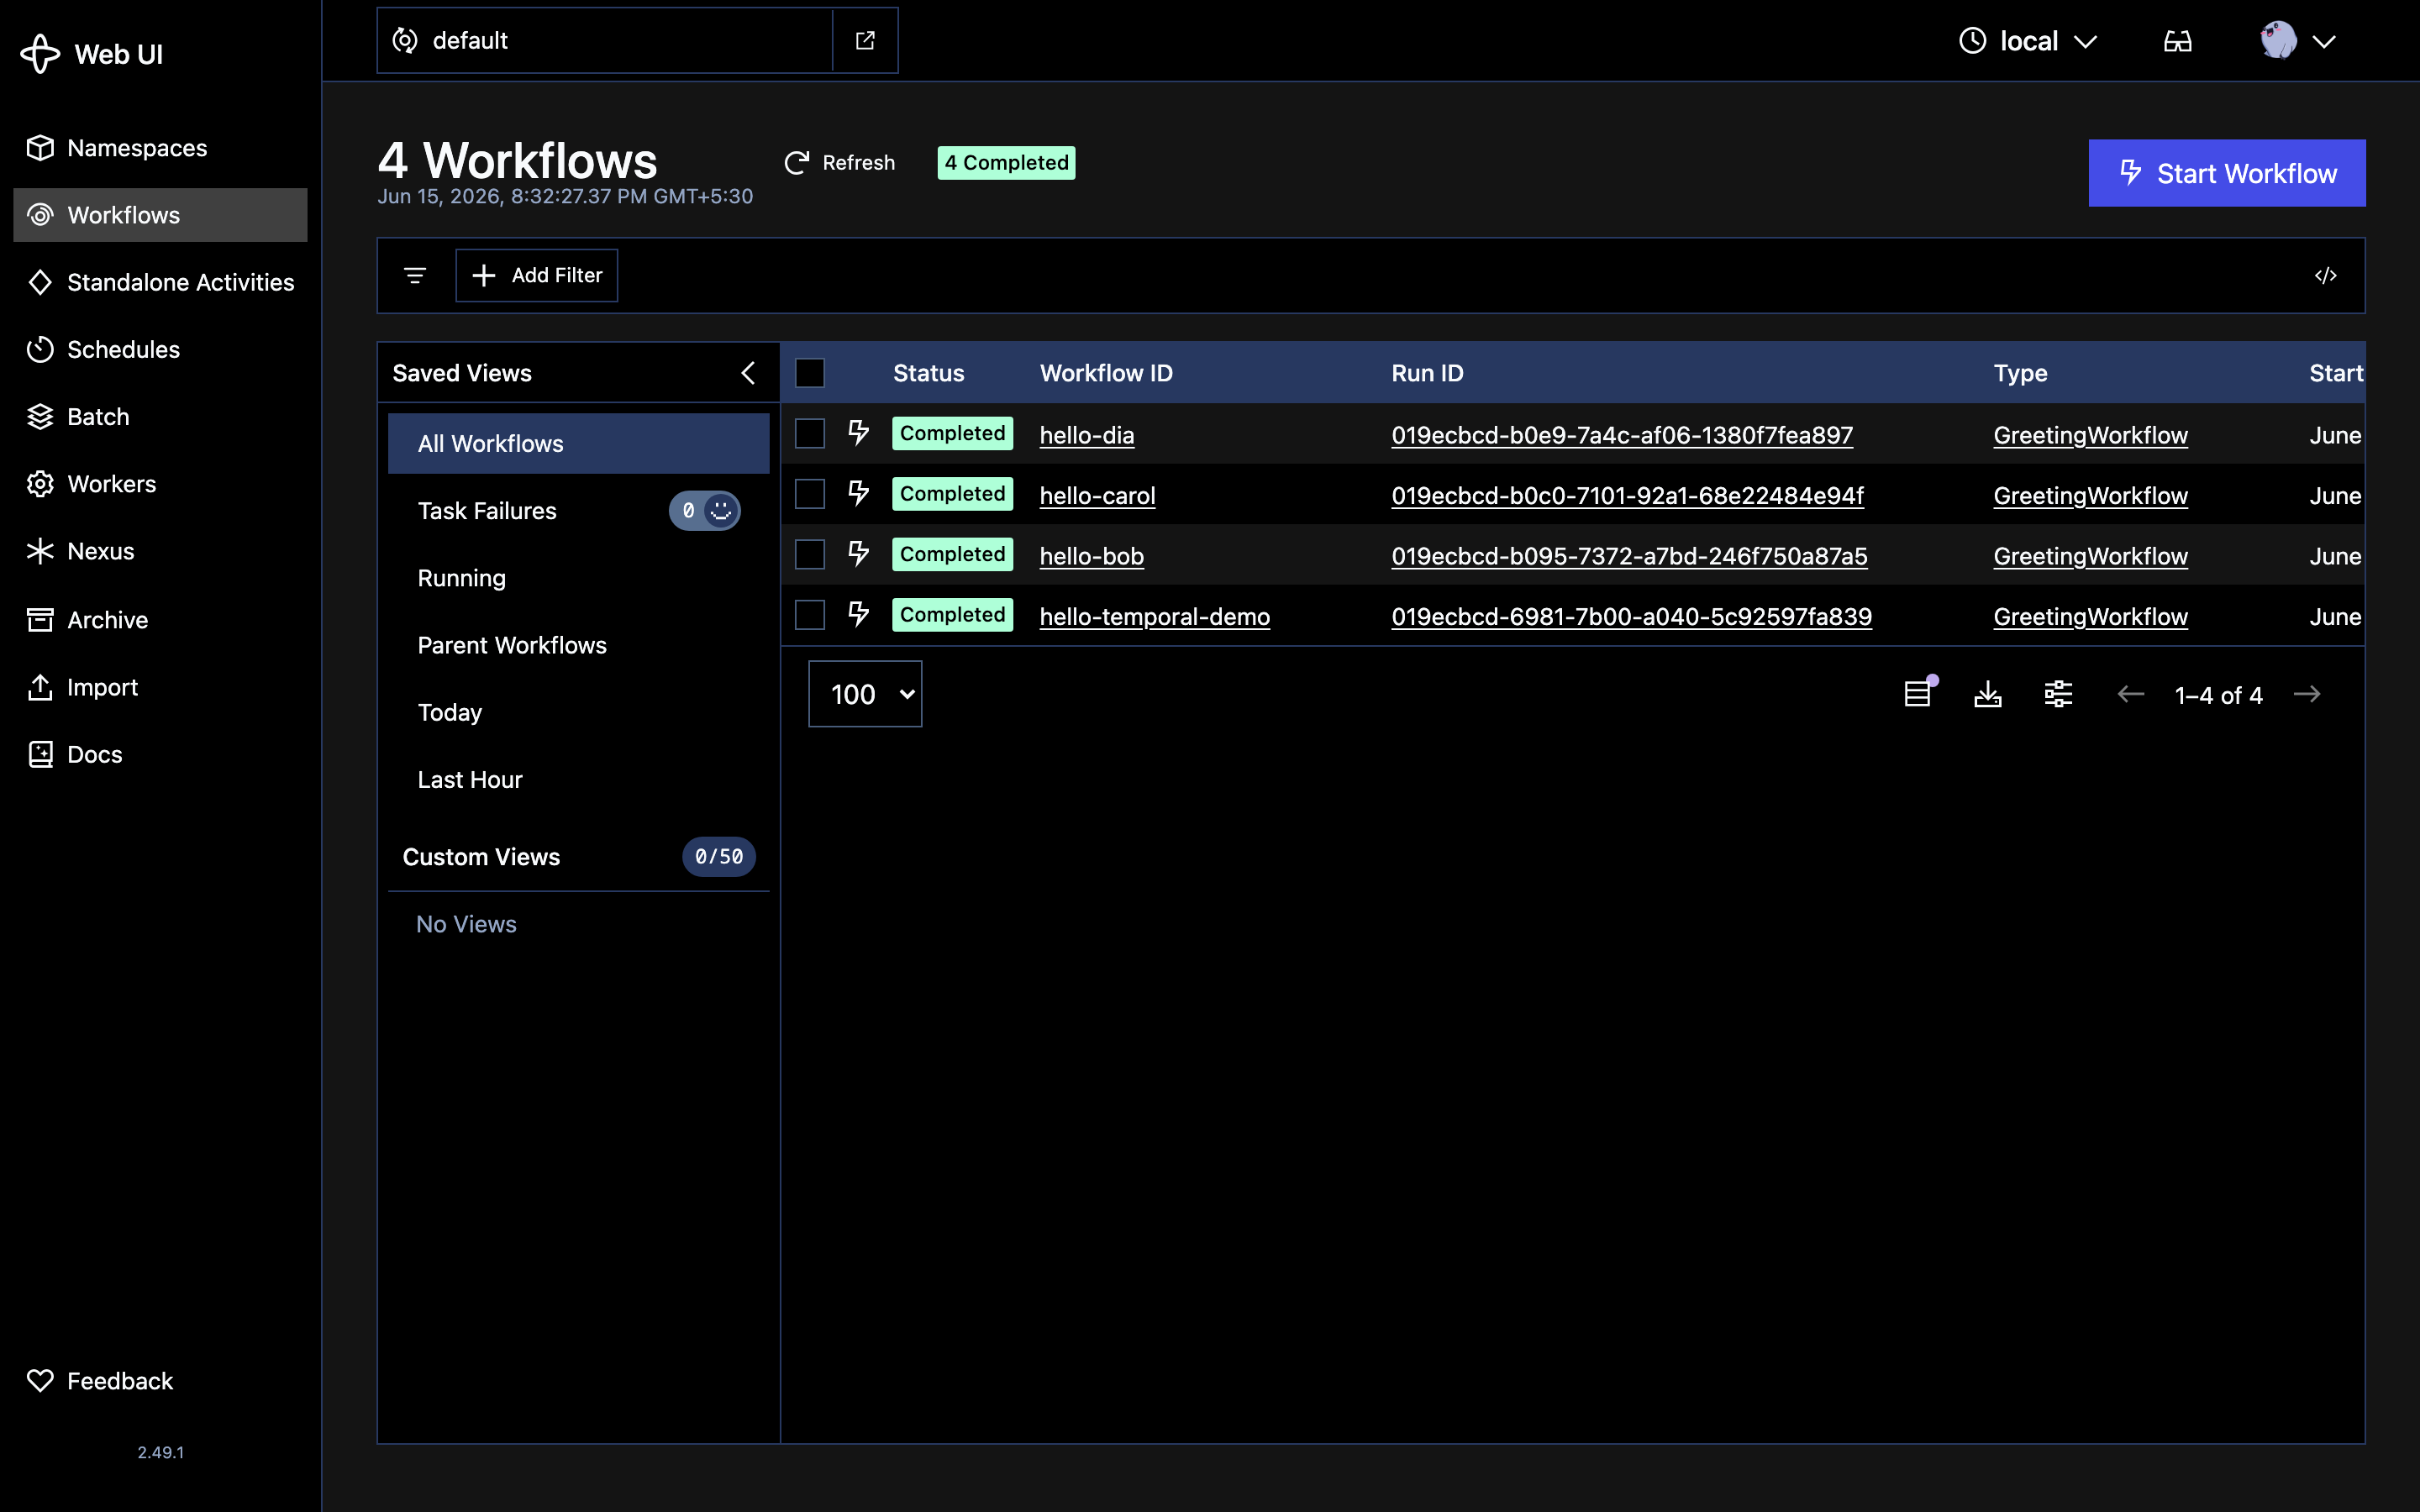The image size is (2420, 1512).
Task: Click the Import sidebar icon
Action: [x=40, y=687]
